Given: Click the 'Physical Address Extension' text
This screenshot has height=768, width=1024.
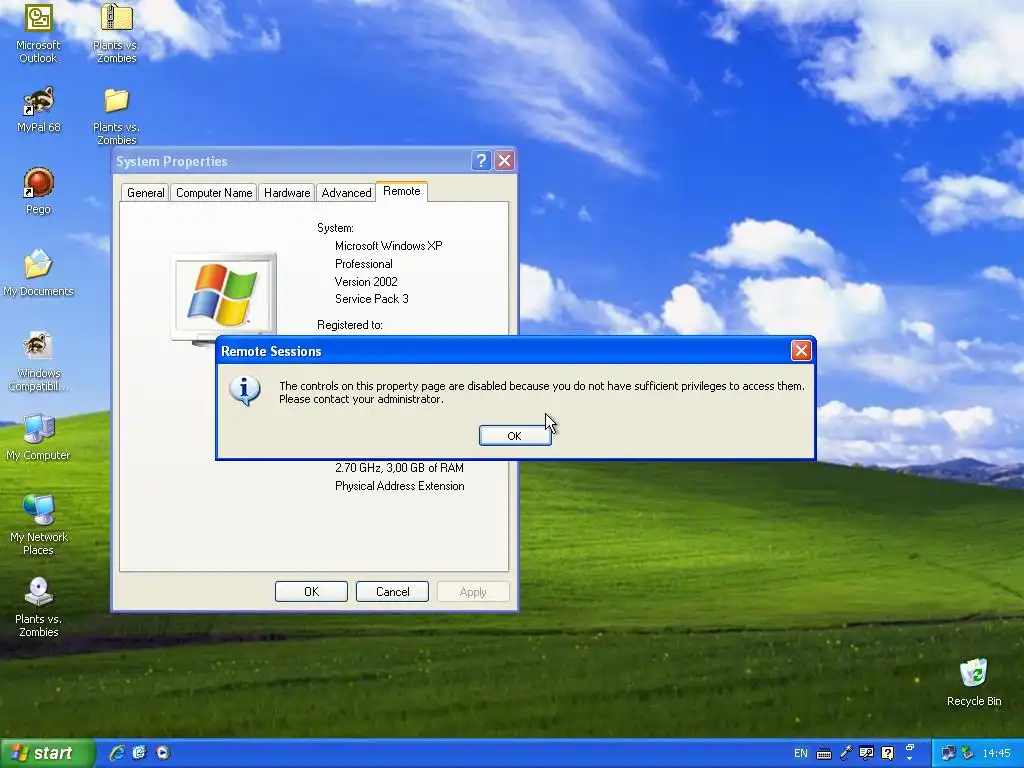Looking at the screenshot, I should pyautogui.click(x=400, y=486).
